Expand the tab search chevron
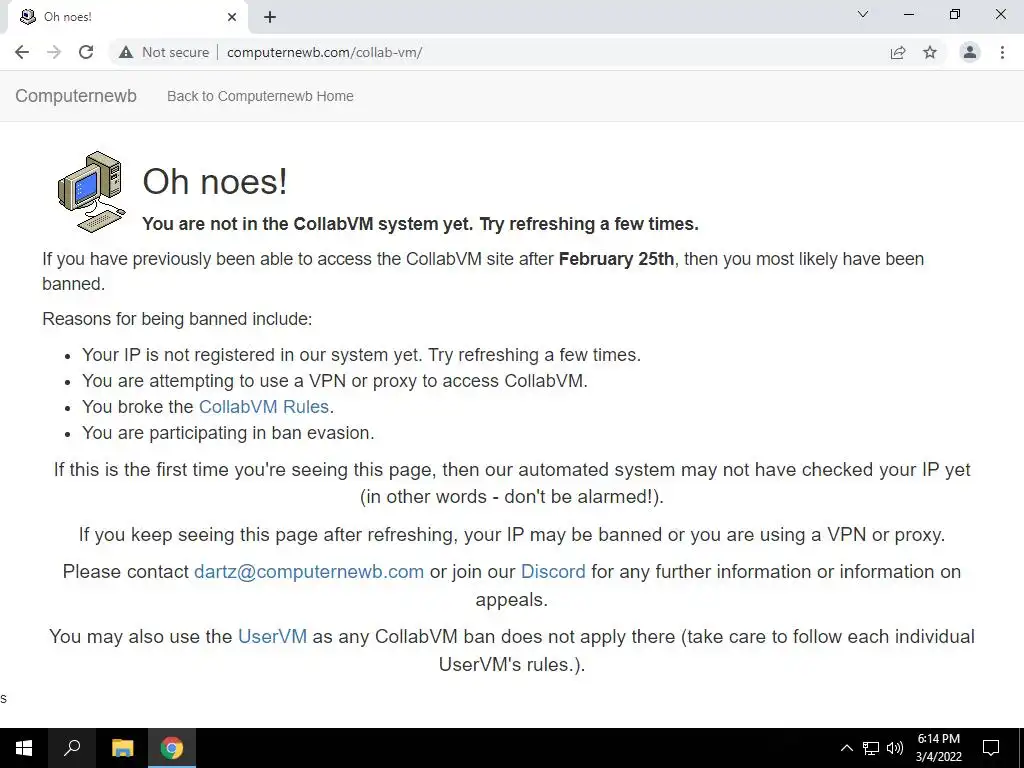 (x=863, y=14)
